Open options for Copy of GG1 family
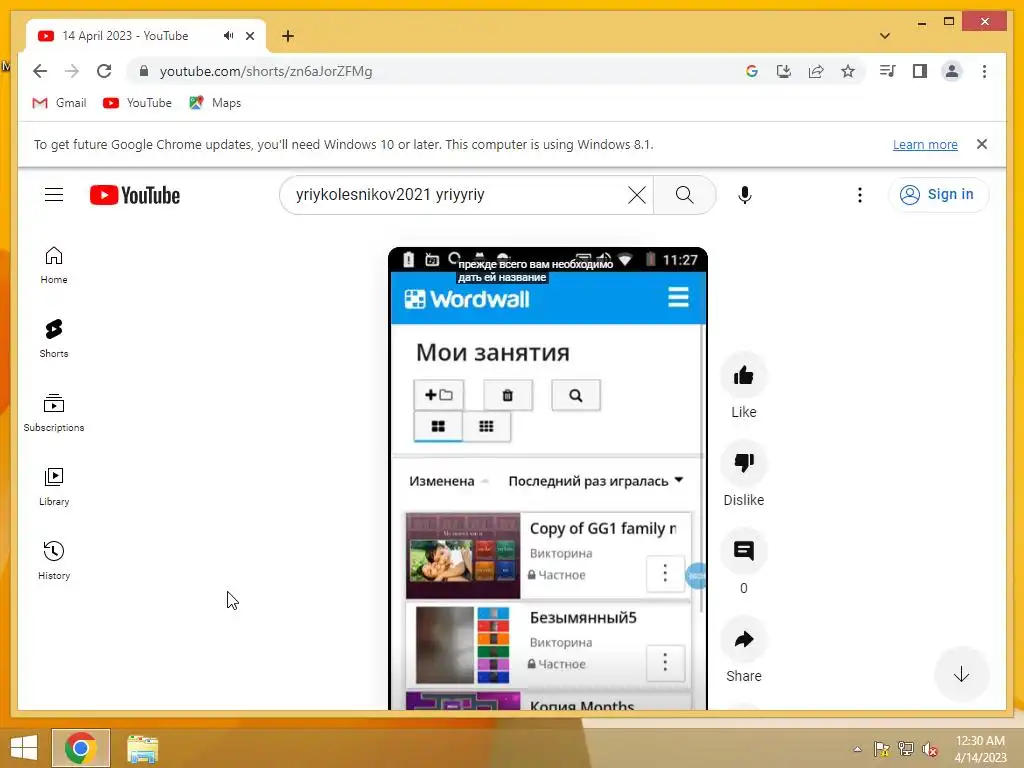This screenshot has width=1024, height=768. [665, 573]
